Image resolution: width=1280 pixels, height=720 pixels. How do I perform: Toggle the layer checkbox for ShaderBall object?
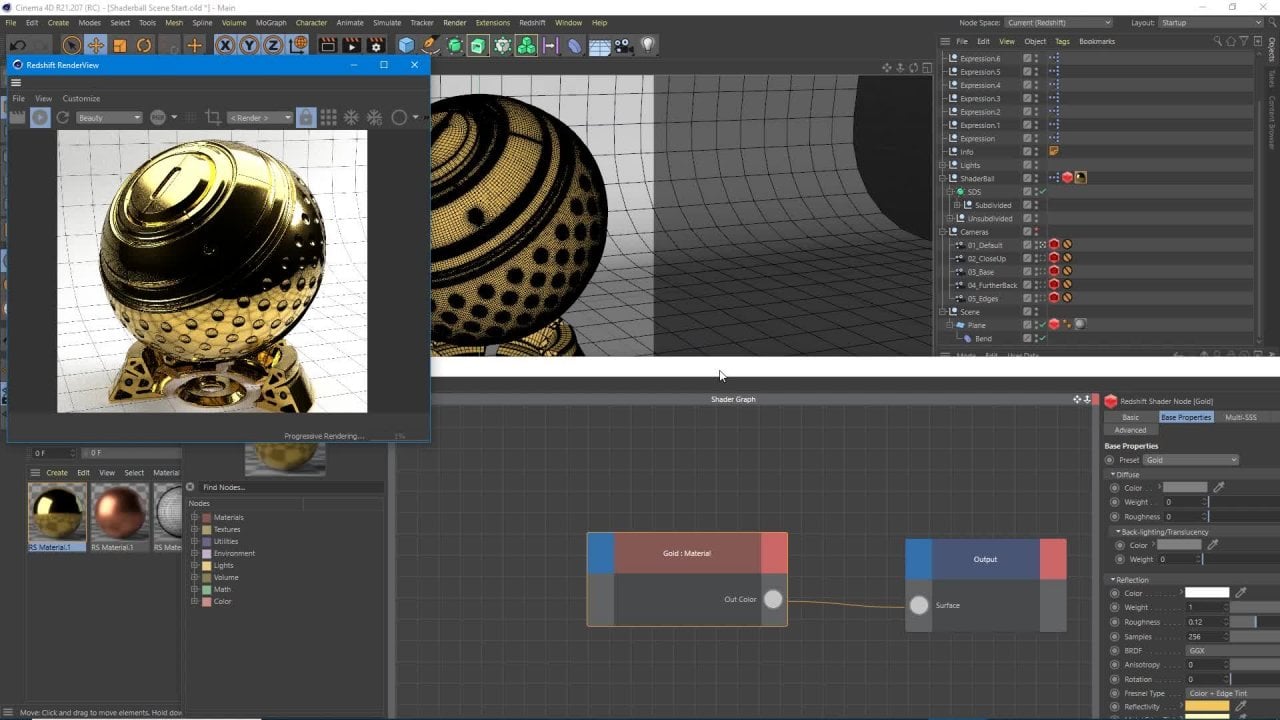[x=1027, y=178]
